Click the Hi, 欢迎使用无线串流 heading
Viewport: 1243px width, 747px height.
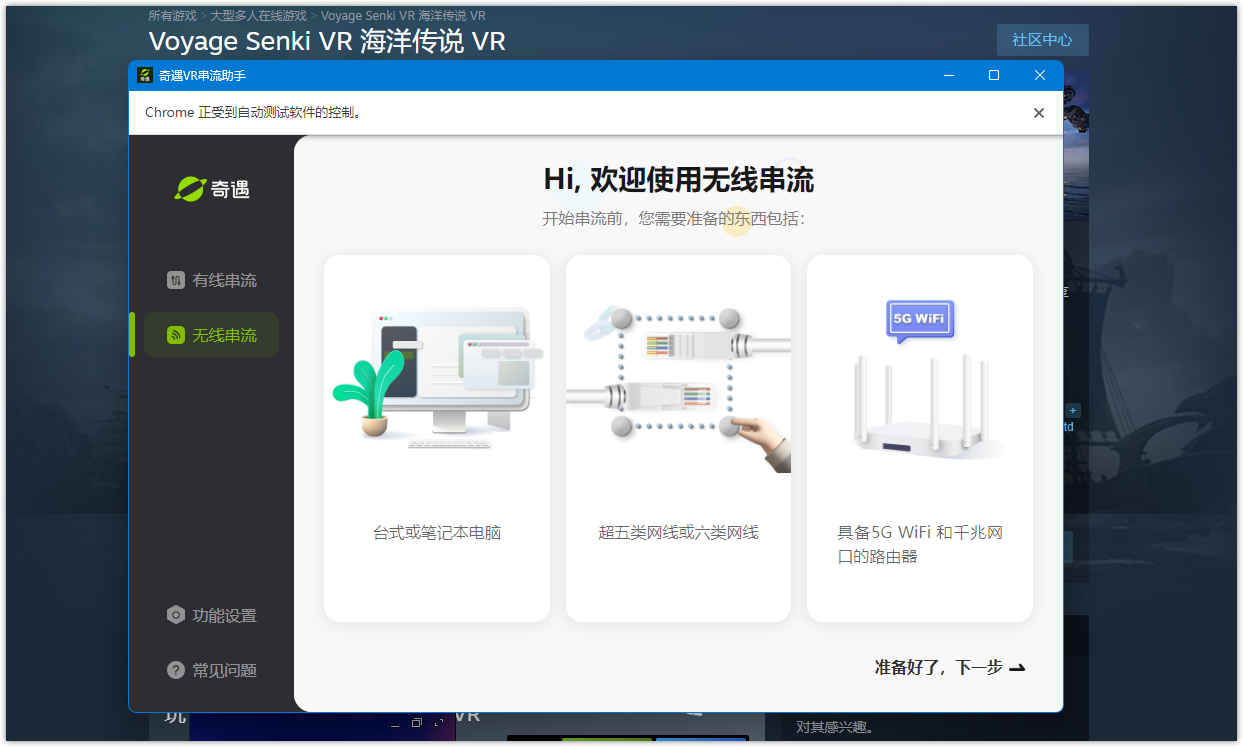click(x=678, y=180)
